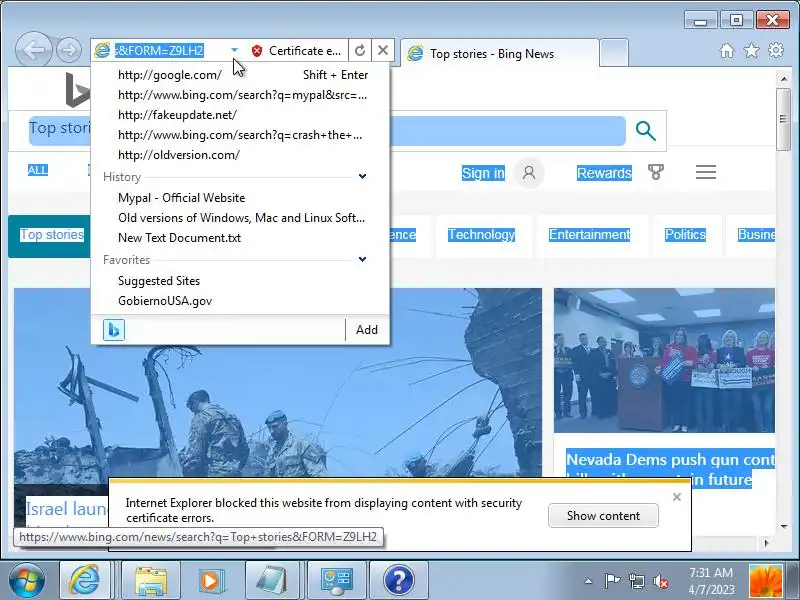Click the network tray icon
Screen dimensions: 800x600
click(636, 581)
